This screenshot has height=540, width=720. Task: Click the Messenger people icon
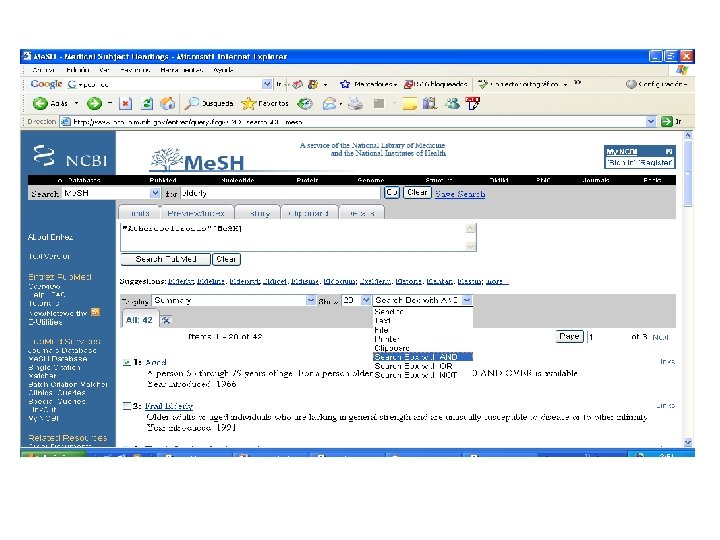tap(452, 104)
